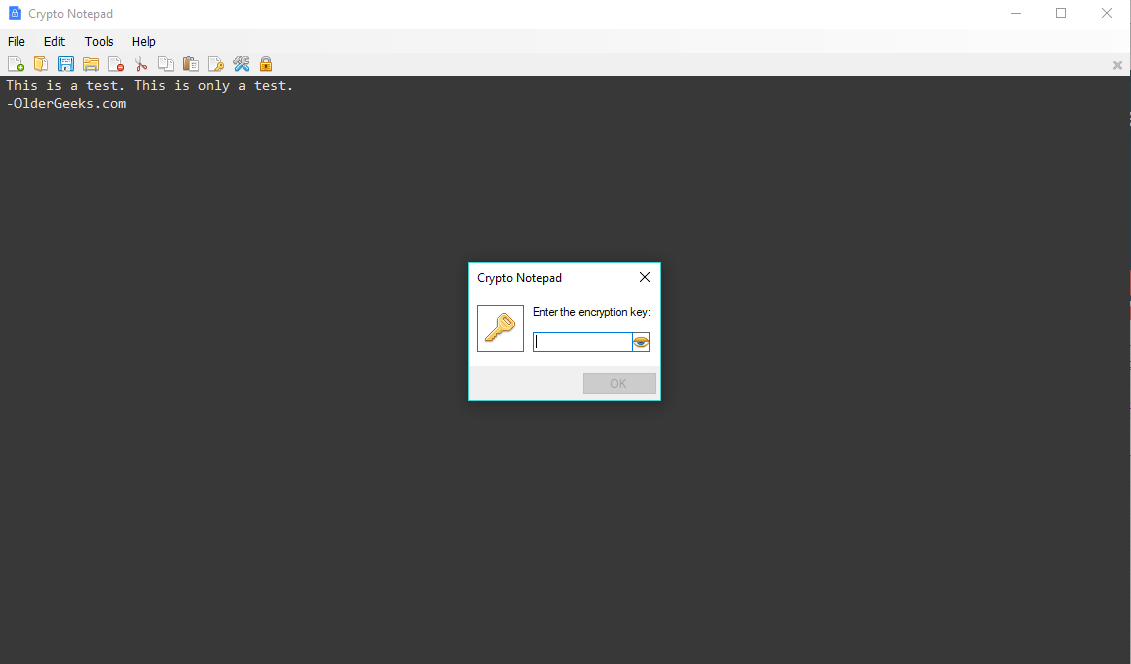Click the New file toolbar icon

(x=16, y=64)
